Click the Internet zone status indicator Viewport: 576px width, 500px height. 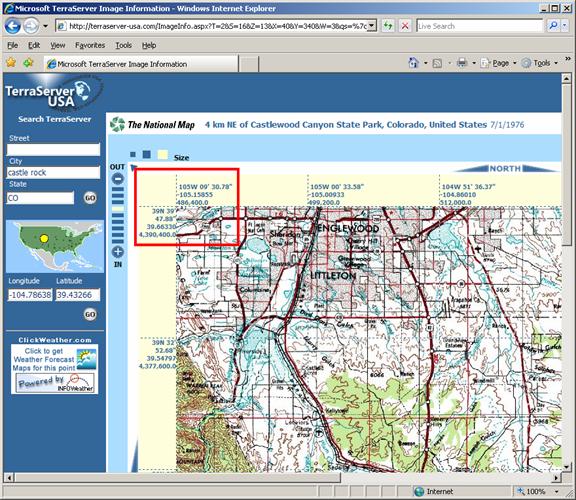(x=434, y=491)
